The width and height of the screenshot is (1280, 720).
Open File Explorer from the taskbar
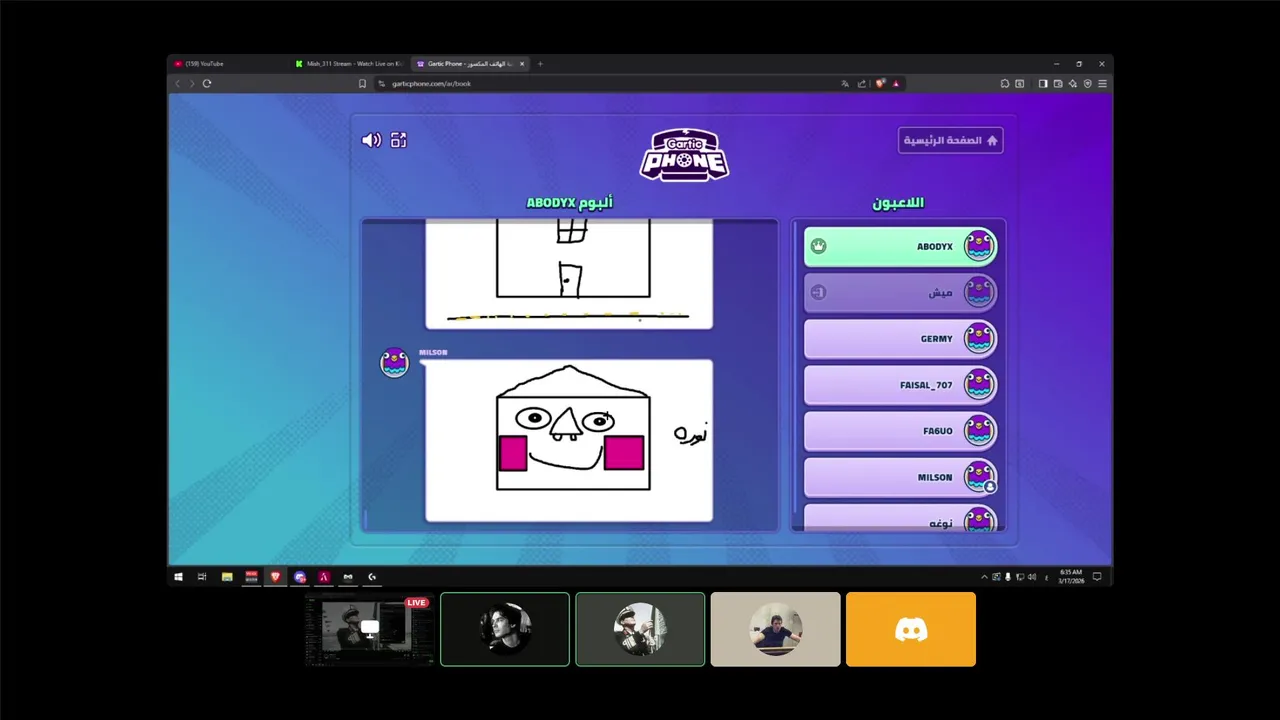pos(227,577)
